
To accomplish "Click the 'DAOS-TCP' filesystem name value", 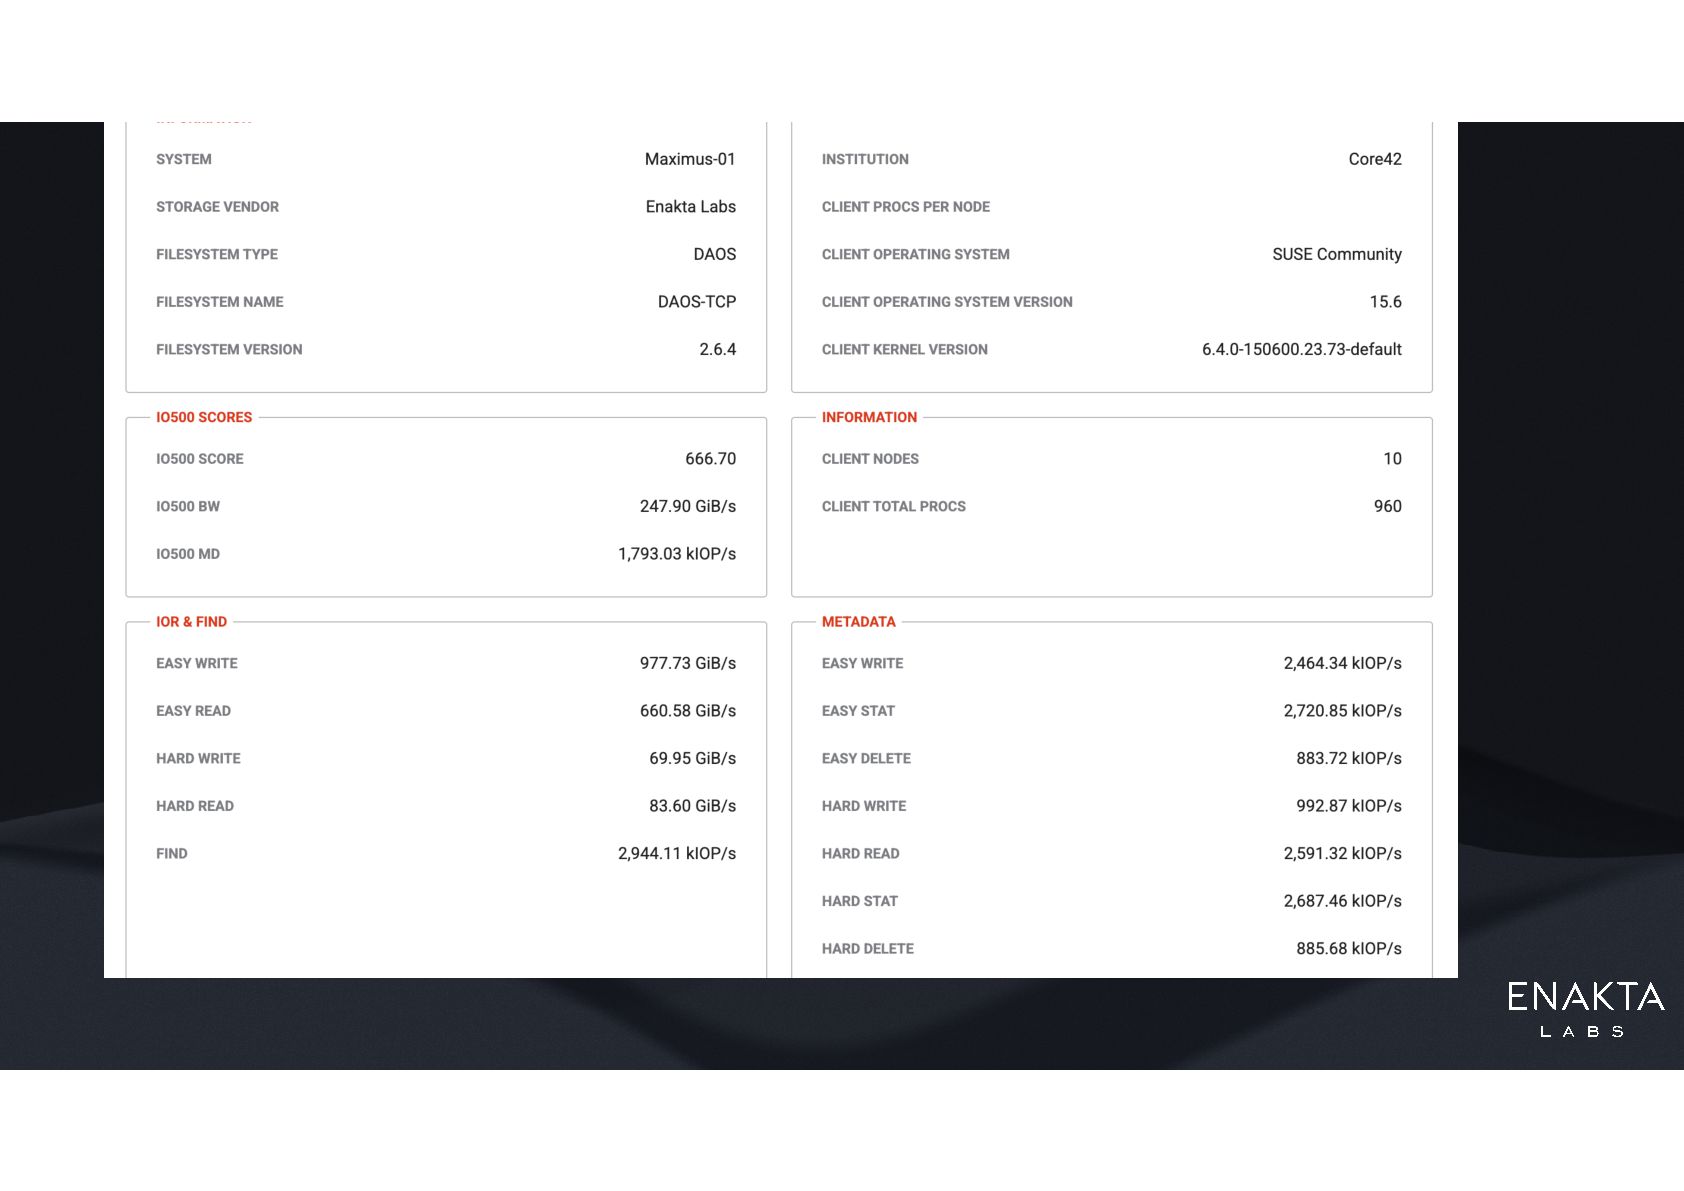I will tap(697, 302).
